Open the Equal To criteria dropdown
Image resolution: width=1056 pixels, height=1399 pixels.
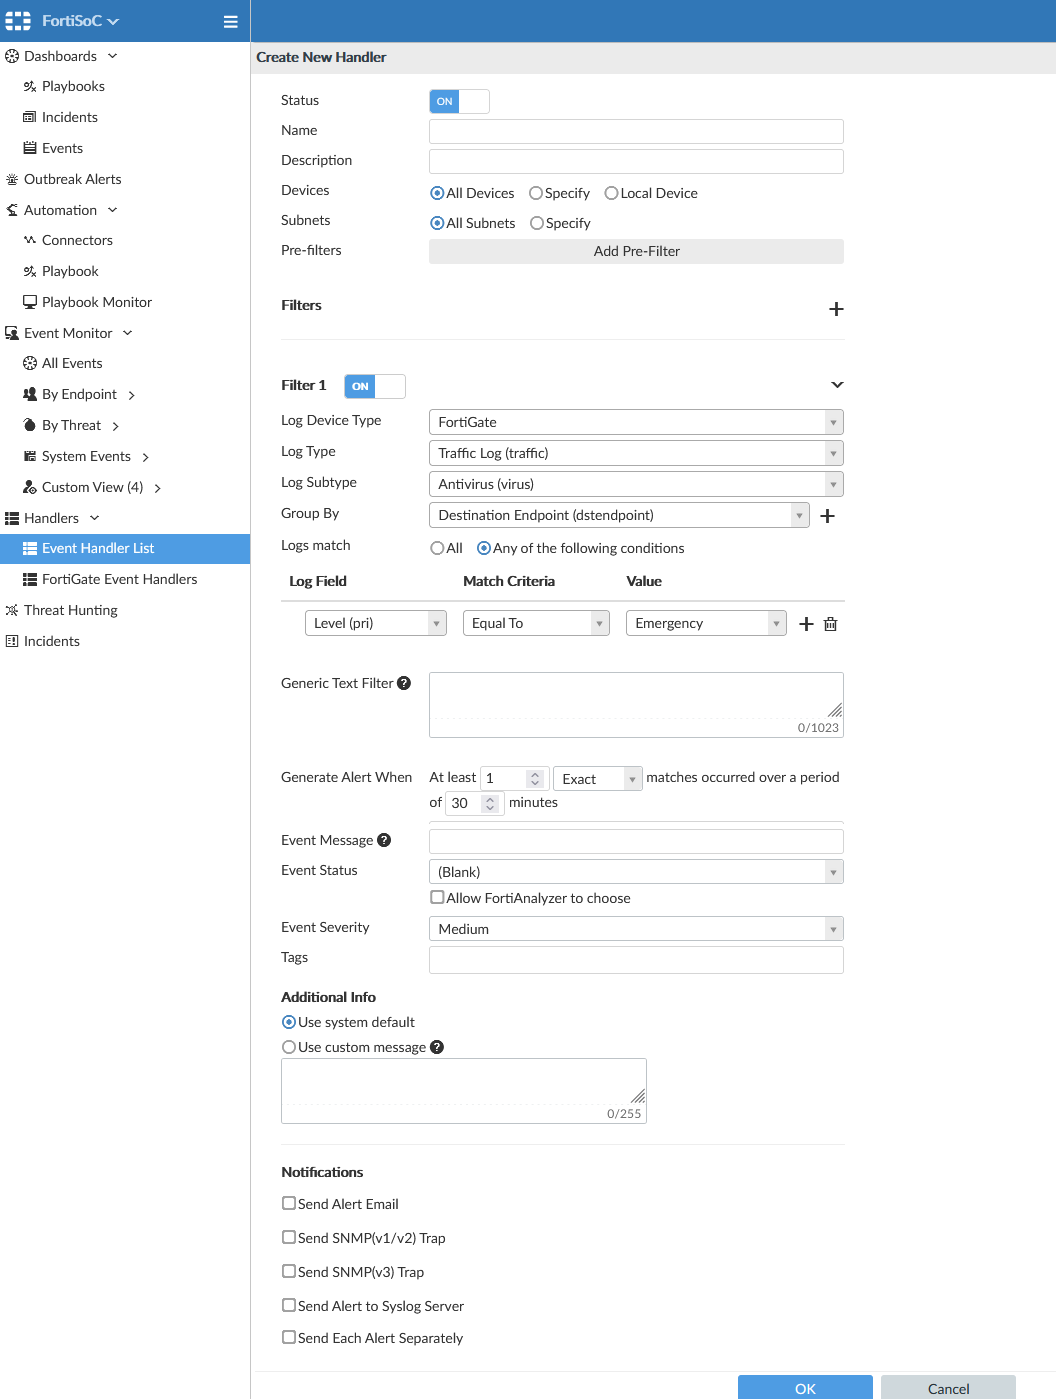[536, 623]
